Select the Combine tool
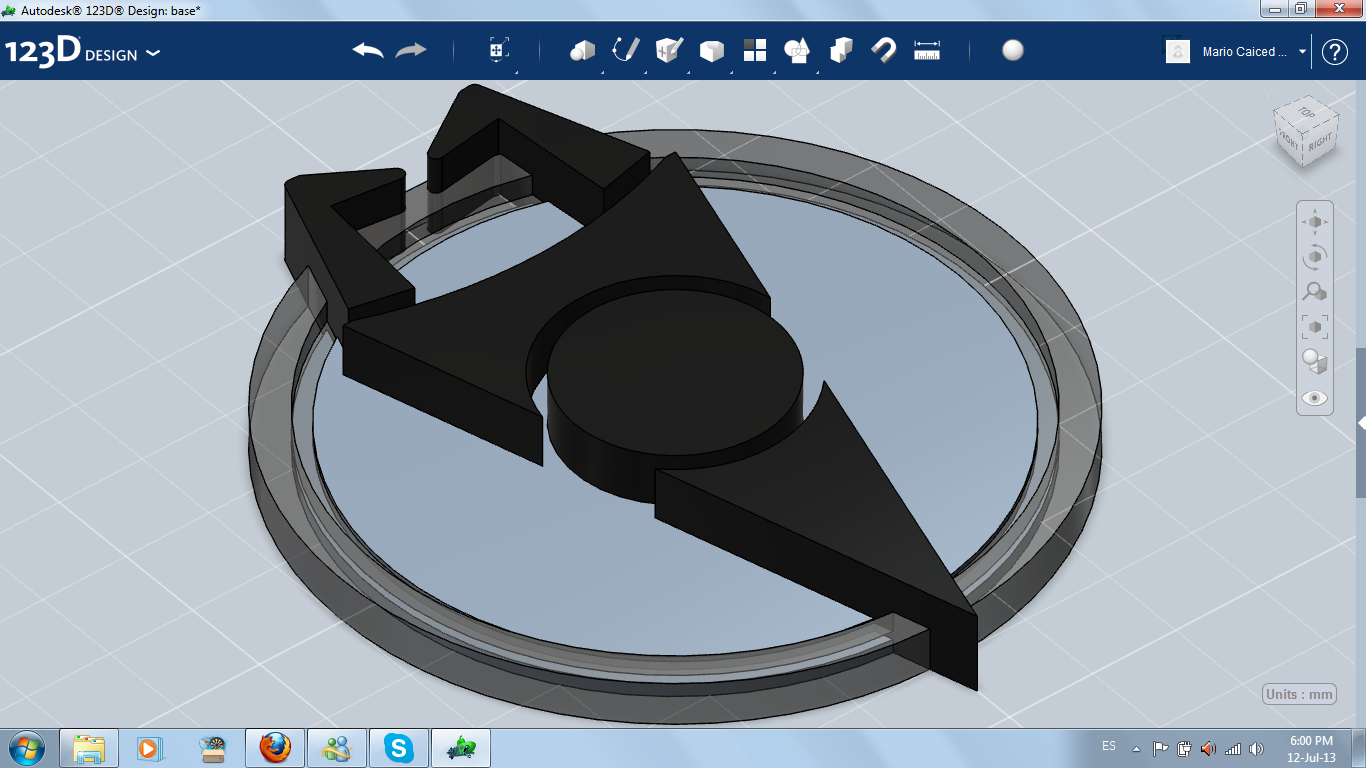 841,50
